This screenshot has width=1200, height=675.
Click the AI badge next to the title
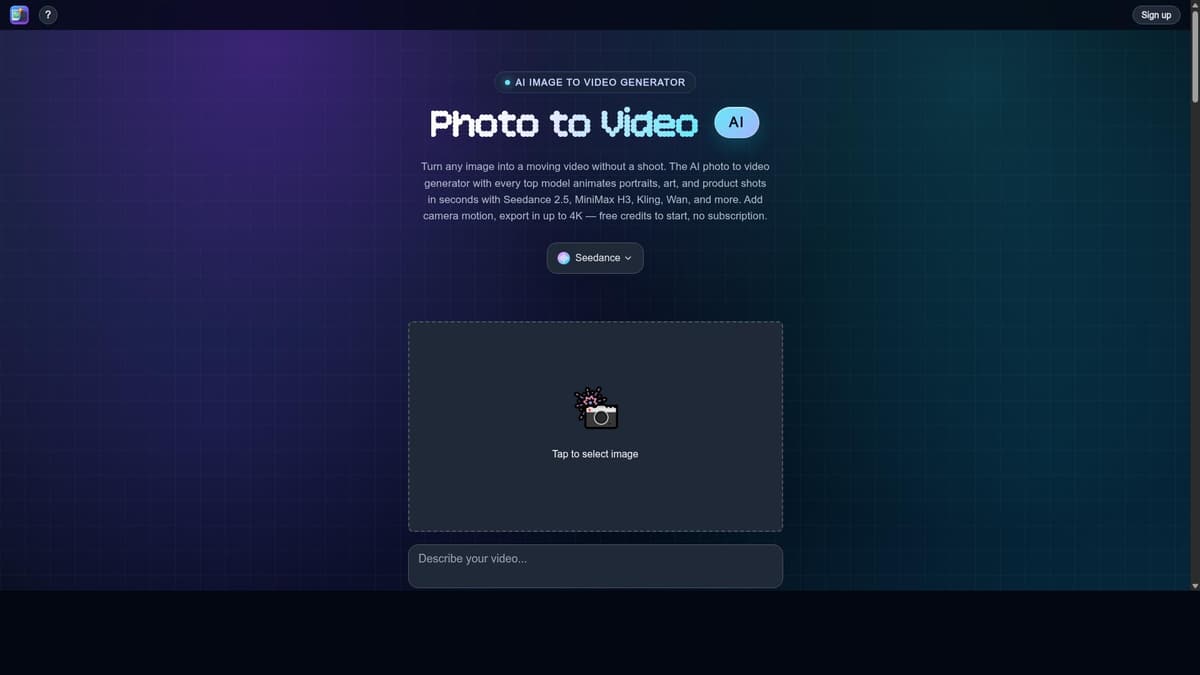[x=737, y=122]
